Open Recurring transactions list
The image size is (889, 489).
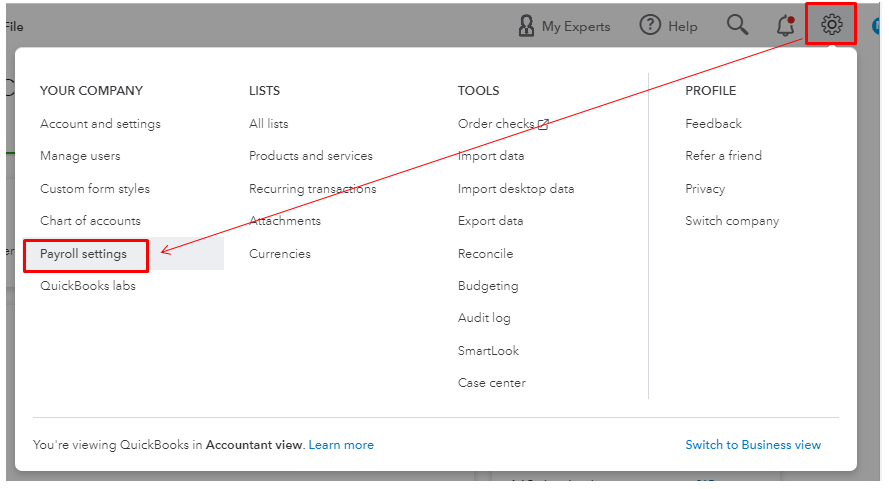[313, 189]
